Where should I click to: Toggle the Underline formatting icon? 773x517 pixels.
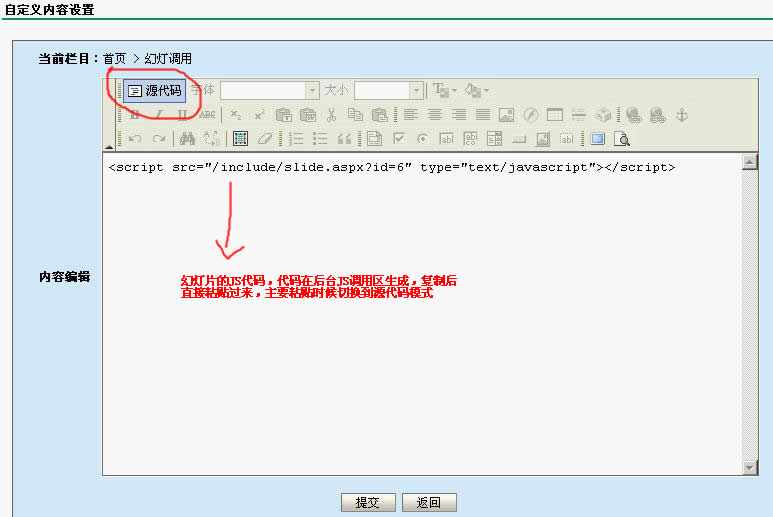182,115
